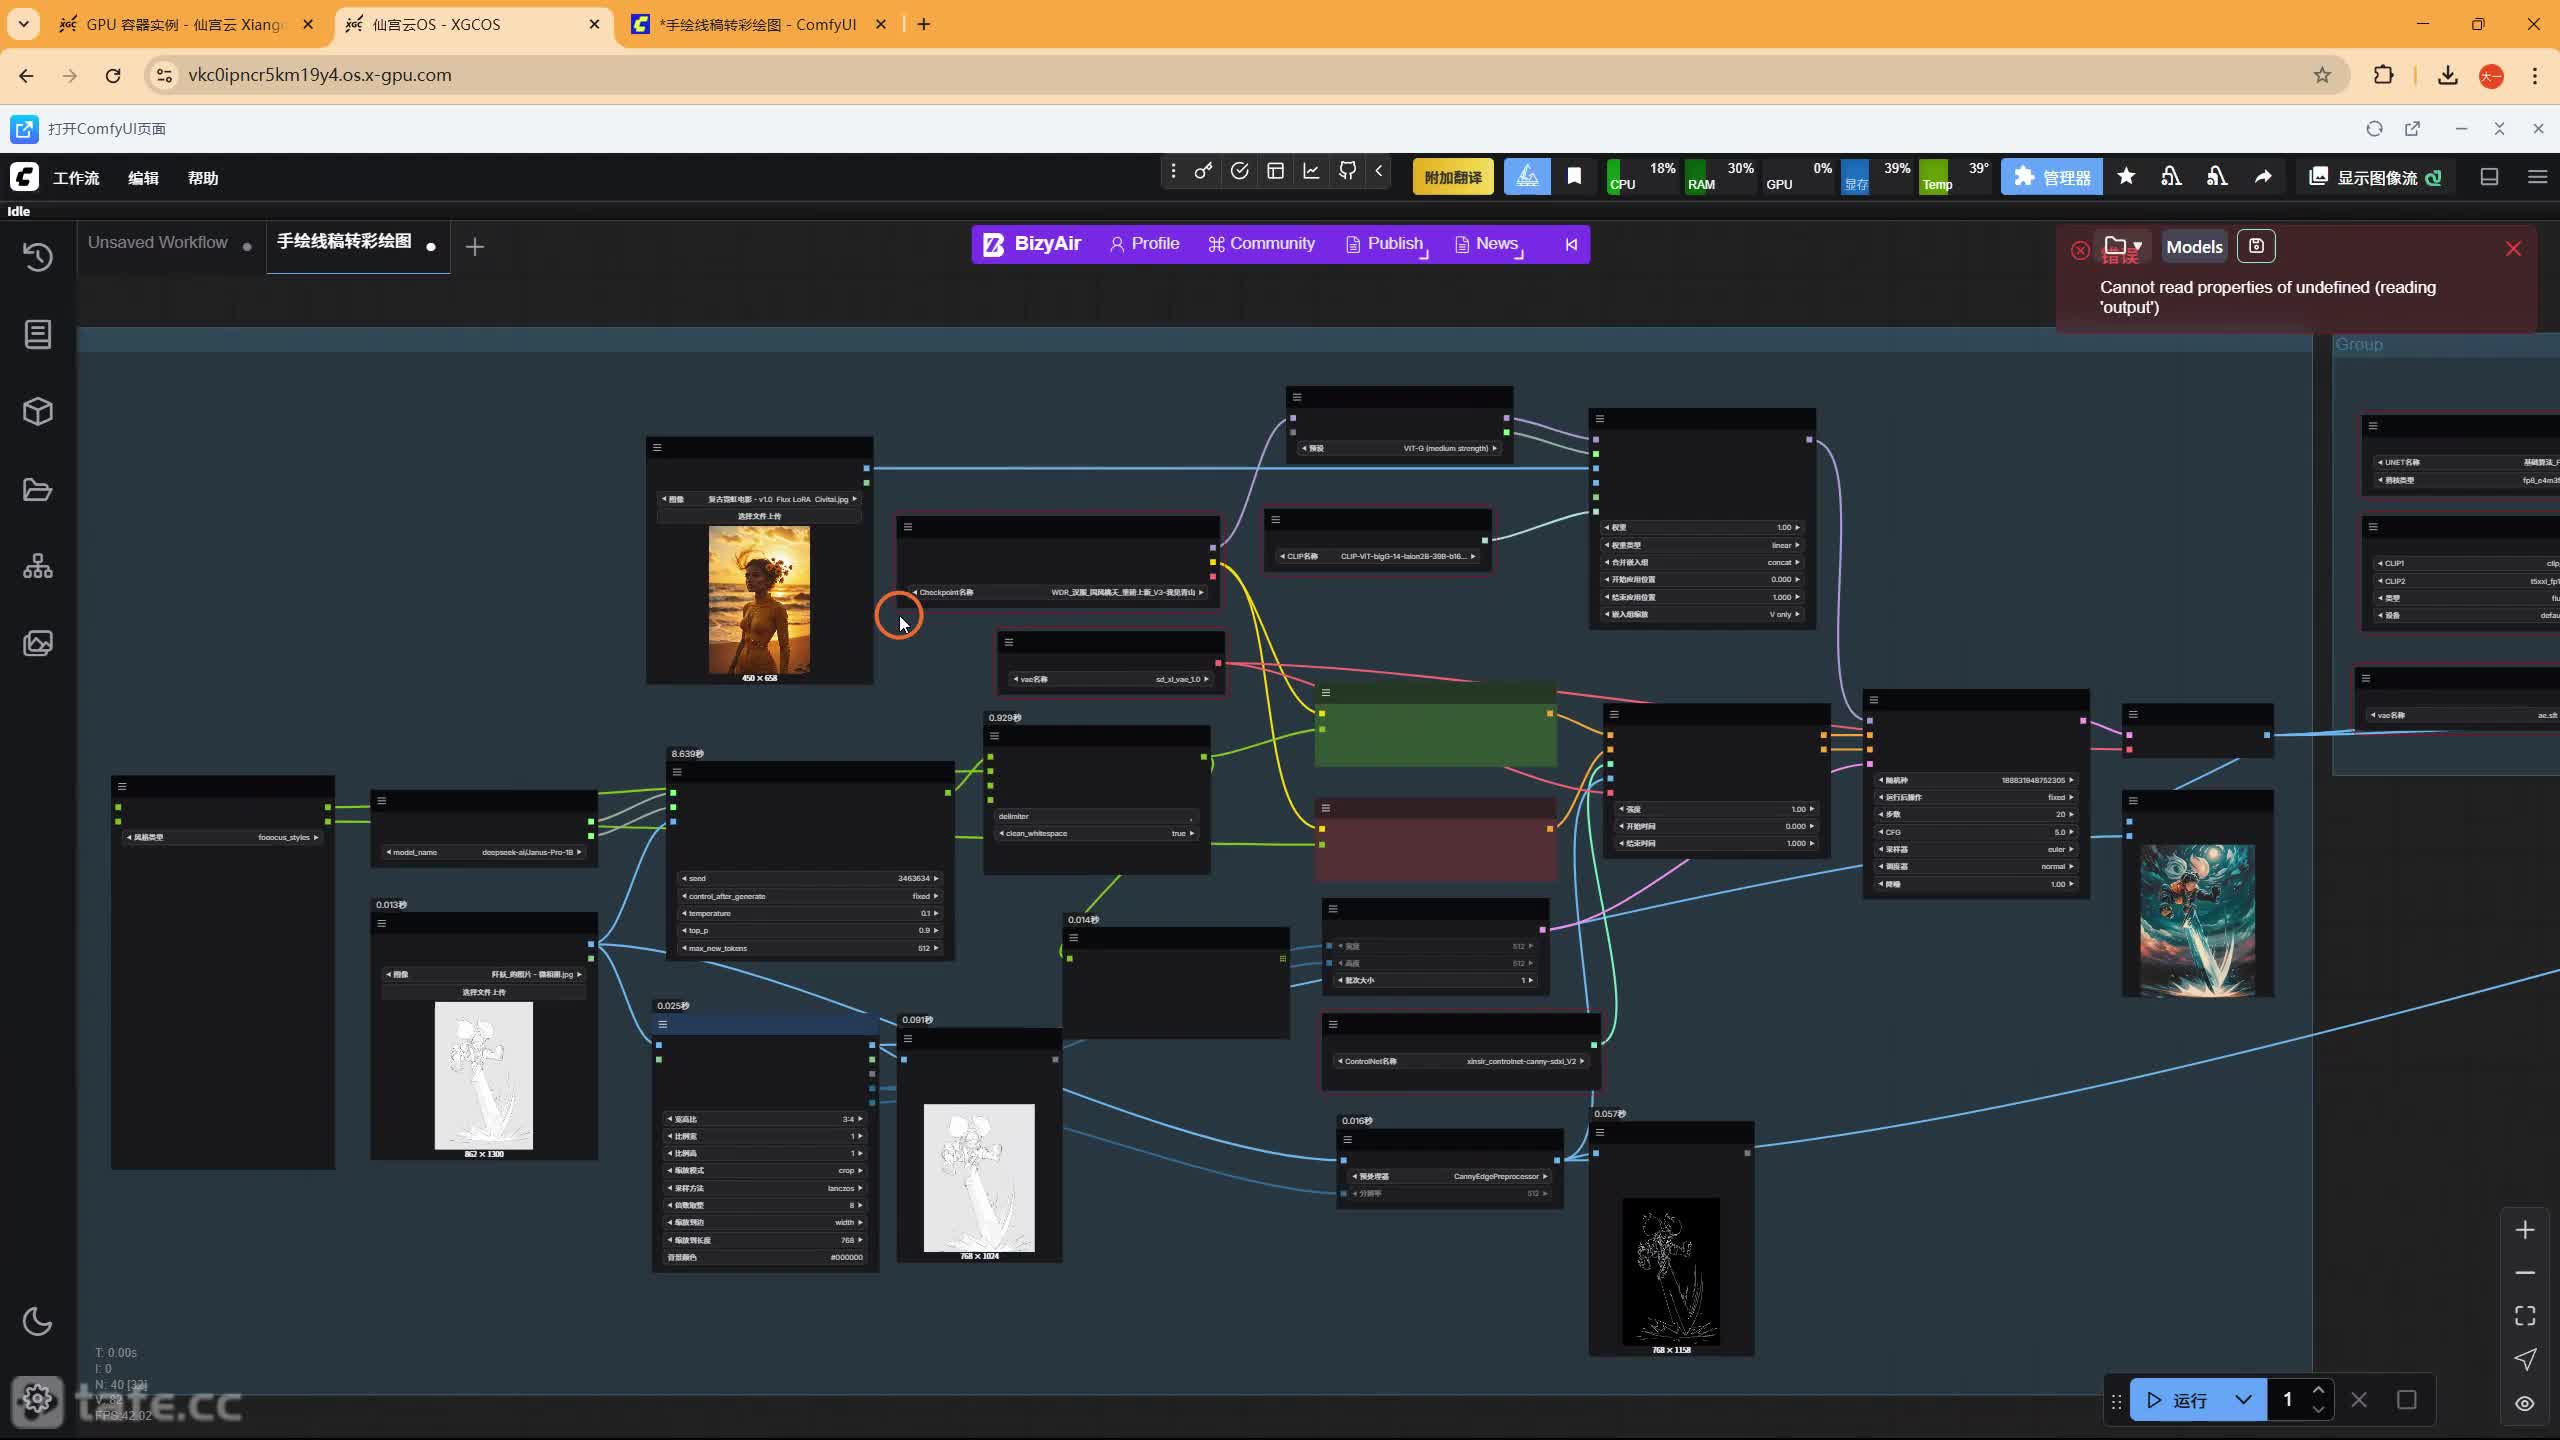Viewport: 2560px width, 1440px height.
Task: Adjust the CFG 5.0 value slider
Action: pos(1976,832)
